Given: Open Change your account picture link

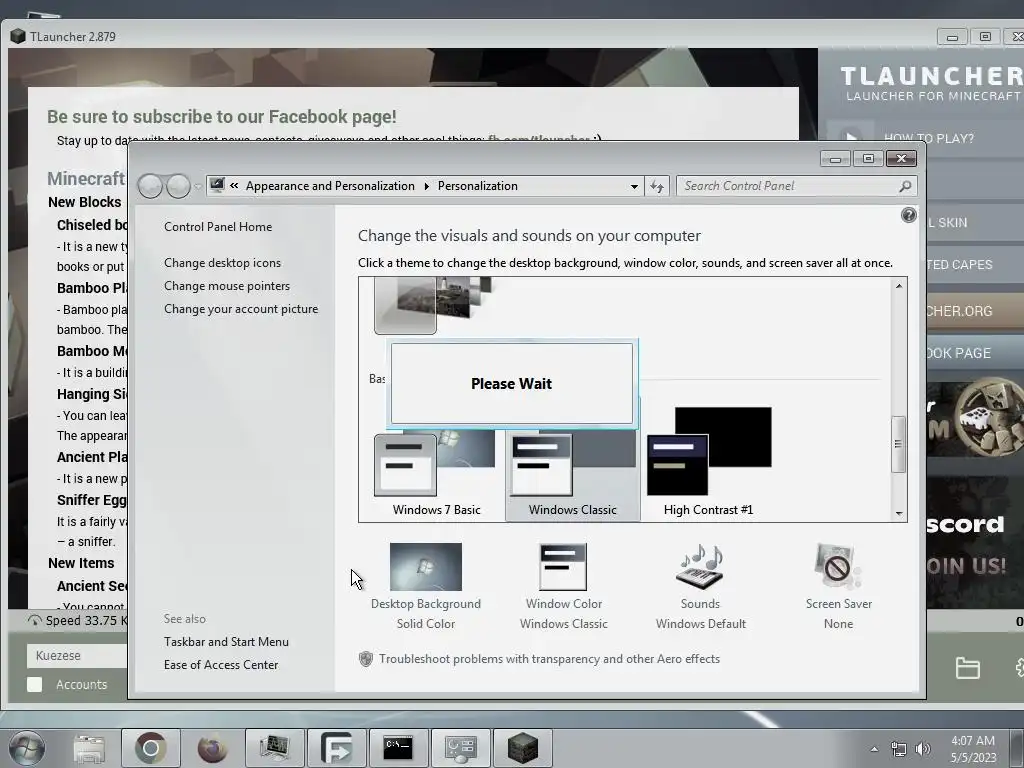Looking at the screenshot, I should pyautogui.click(x=241, y=309).
